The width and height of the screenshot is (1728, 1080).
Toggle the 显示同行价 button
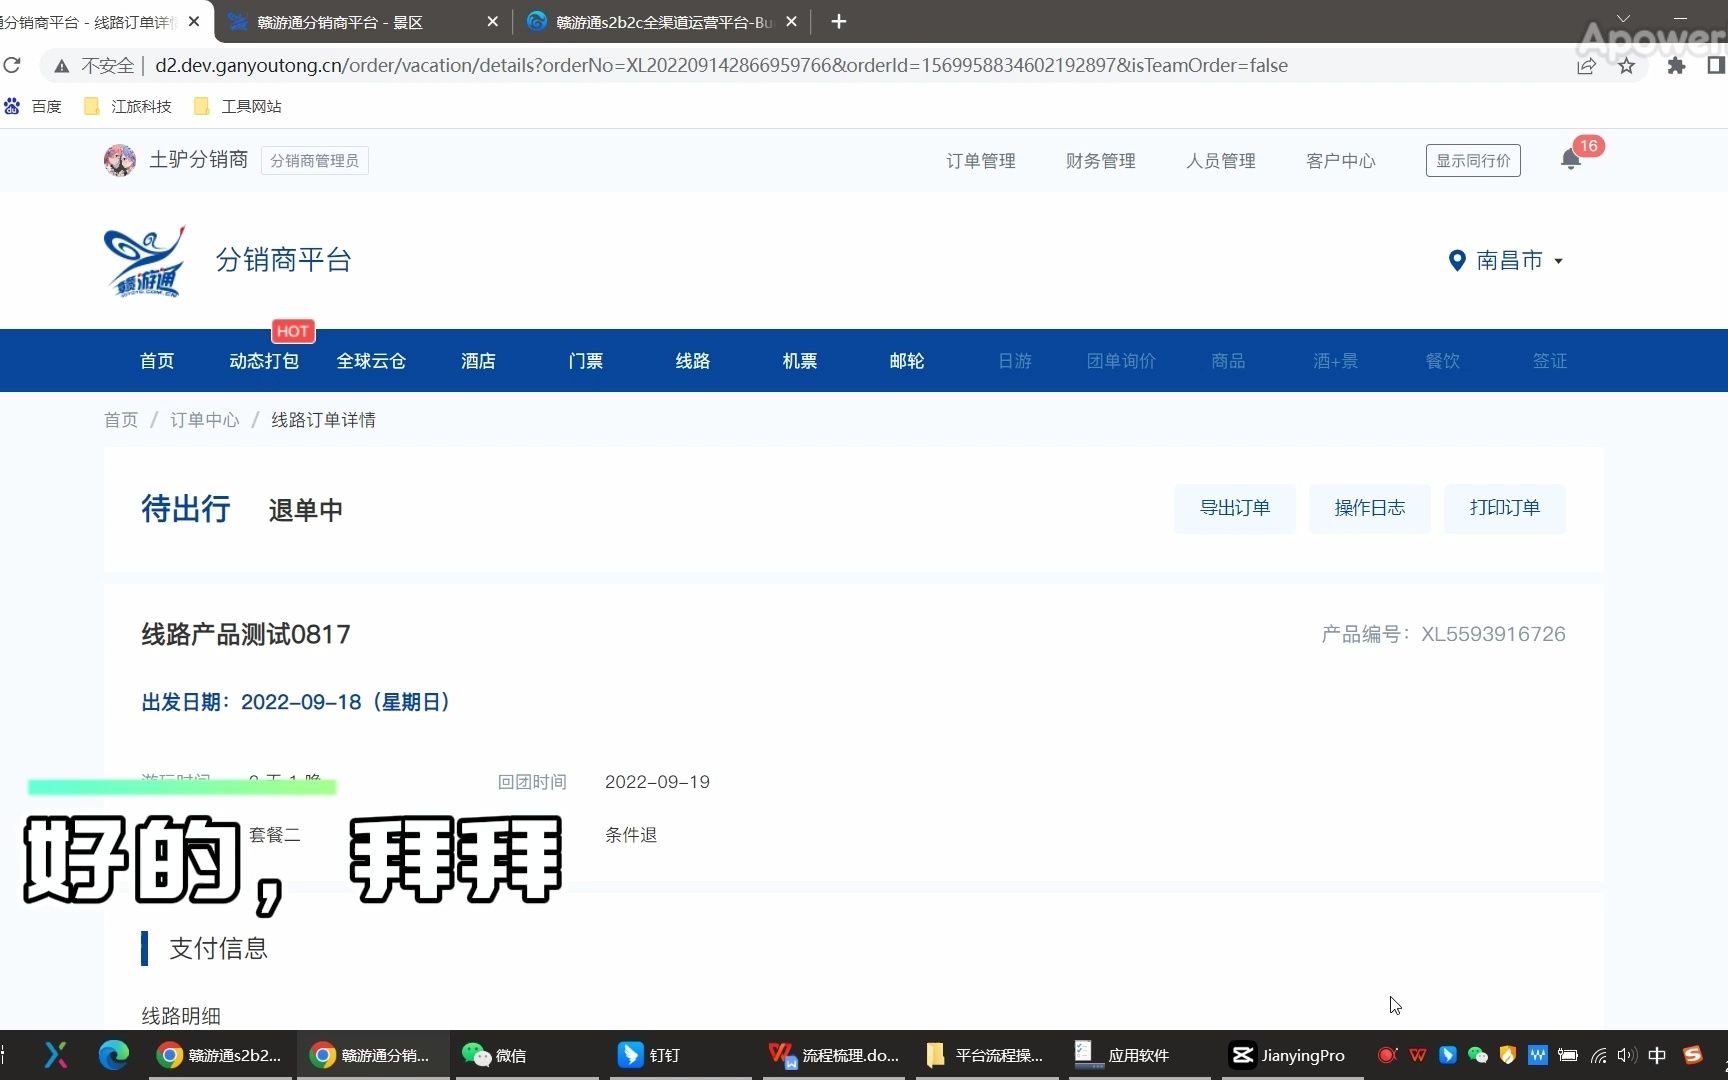click(1473, 161)
